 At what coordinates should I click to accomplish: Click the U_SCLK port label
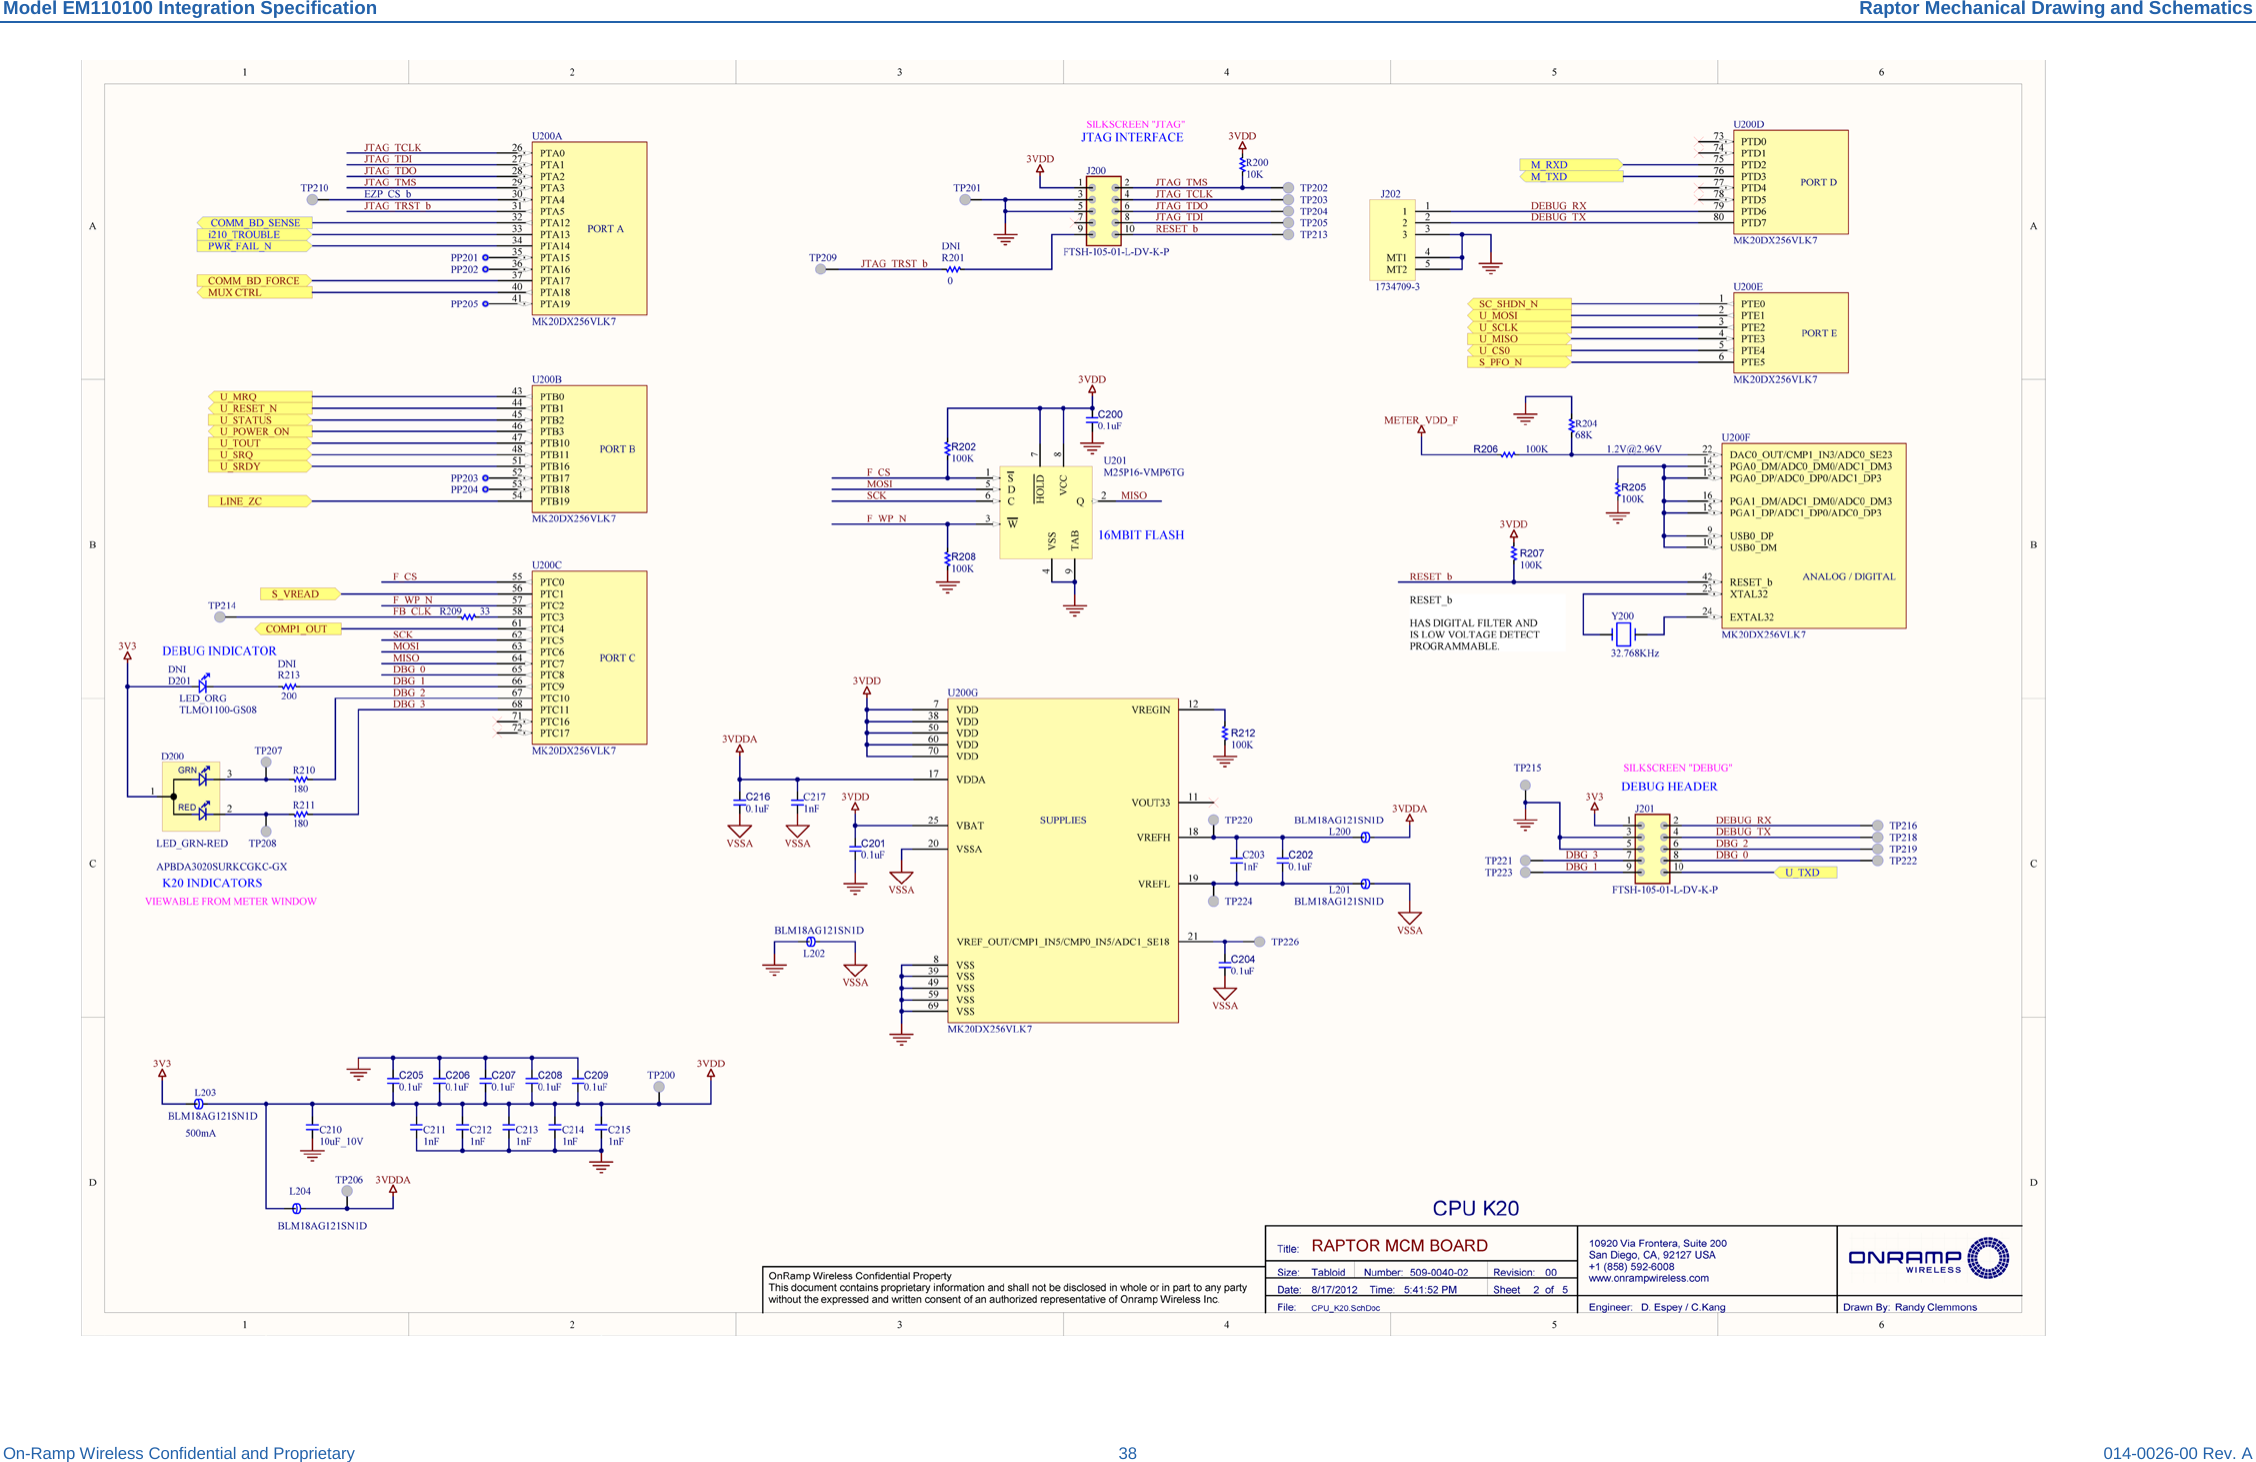pyautogui.click(x=1519, y=327)
